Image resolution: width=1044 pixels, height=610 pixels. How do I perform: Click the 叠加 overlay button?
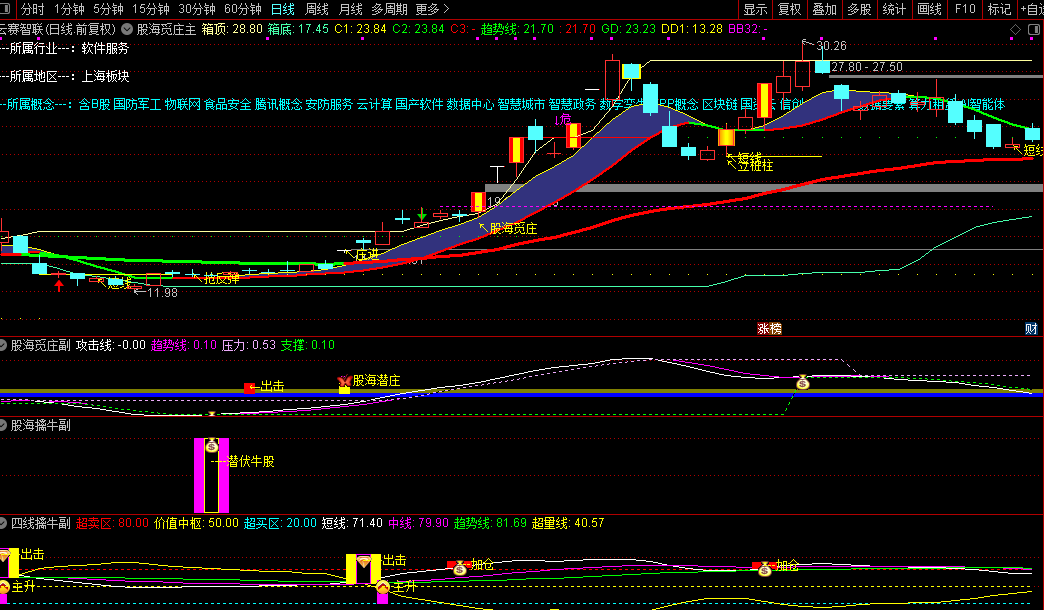[x=824, y=9]
